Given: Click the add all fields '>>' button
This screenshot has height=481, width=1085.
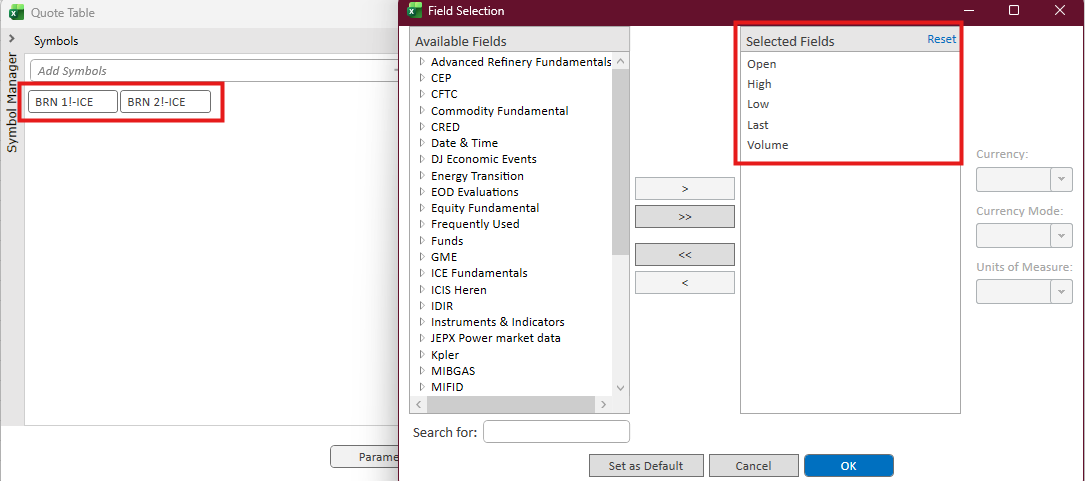Looking at the screenshot, I should [x=684, y=216].
